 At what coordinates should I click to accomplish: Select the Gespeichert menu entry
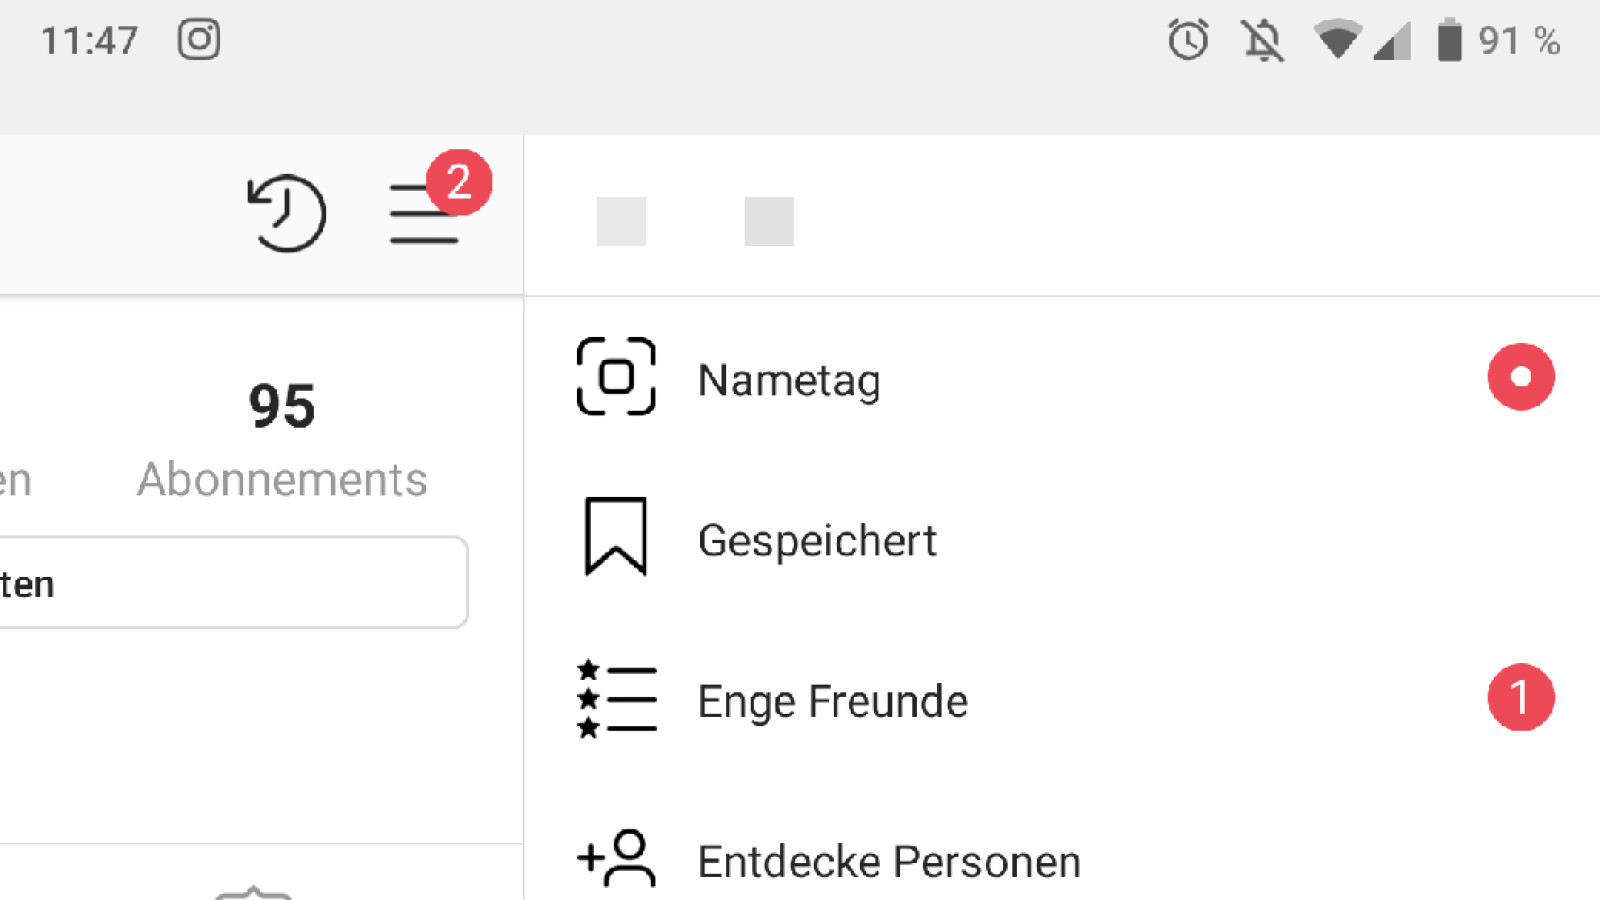tap(817, 541)
